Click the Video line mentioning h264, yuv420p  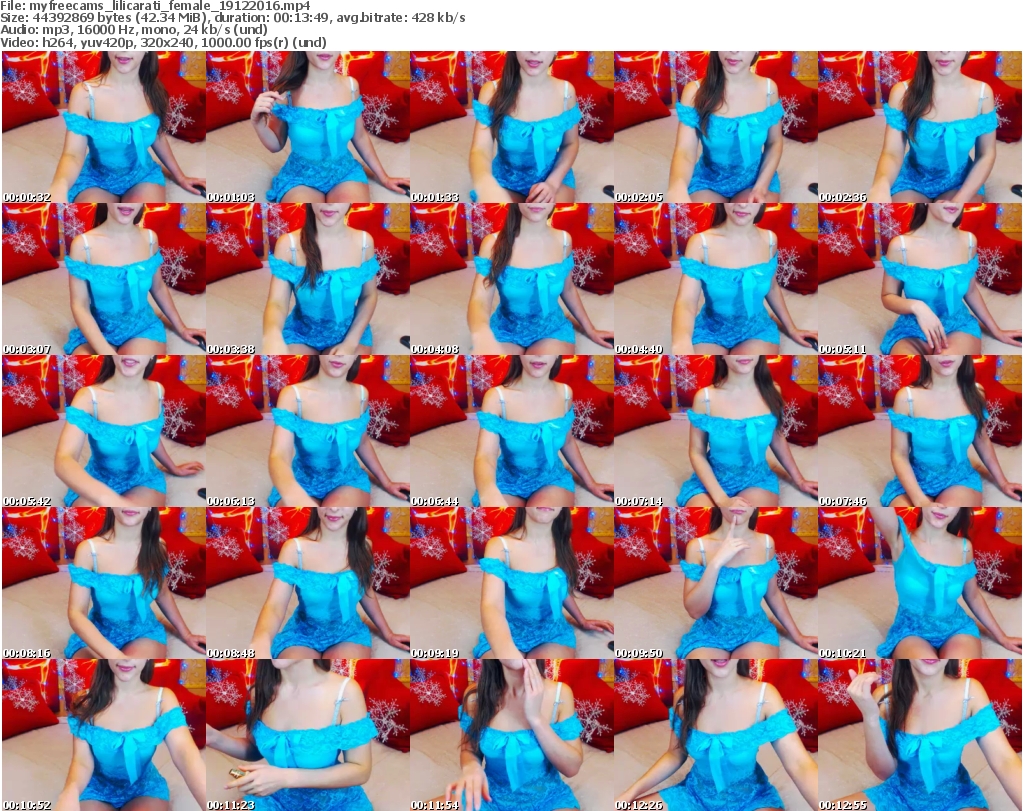point(163,42)
